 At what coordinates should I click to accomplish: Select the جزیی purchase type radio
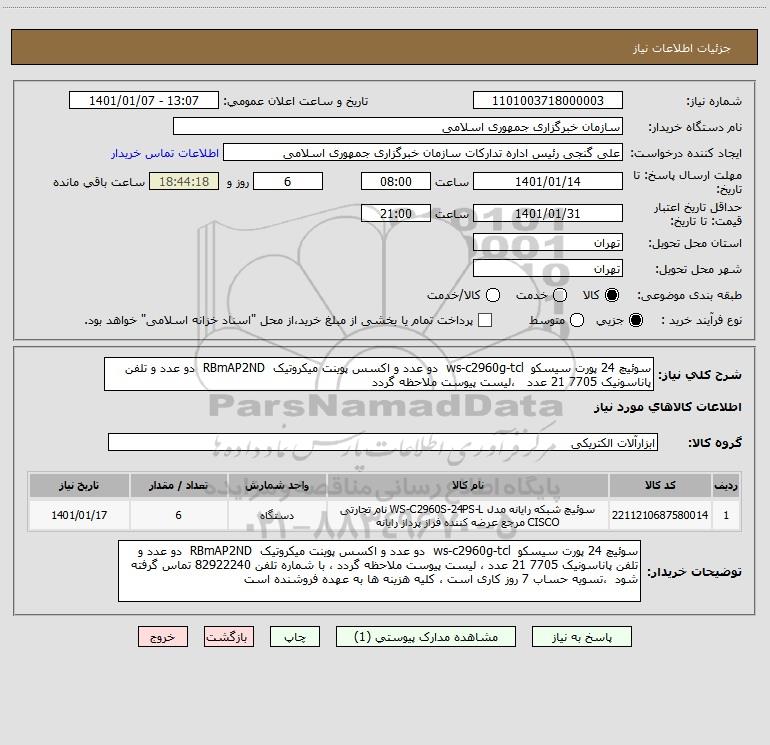[636, 320]
